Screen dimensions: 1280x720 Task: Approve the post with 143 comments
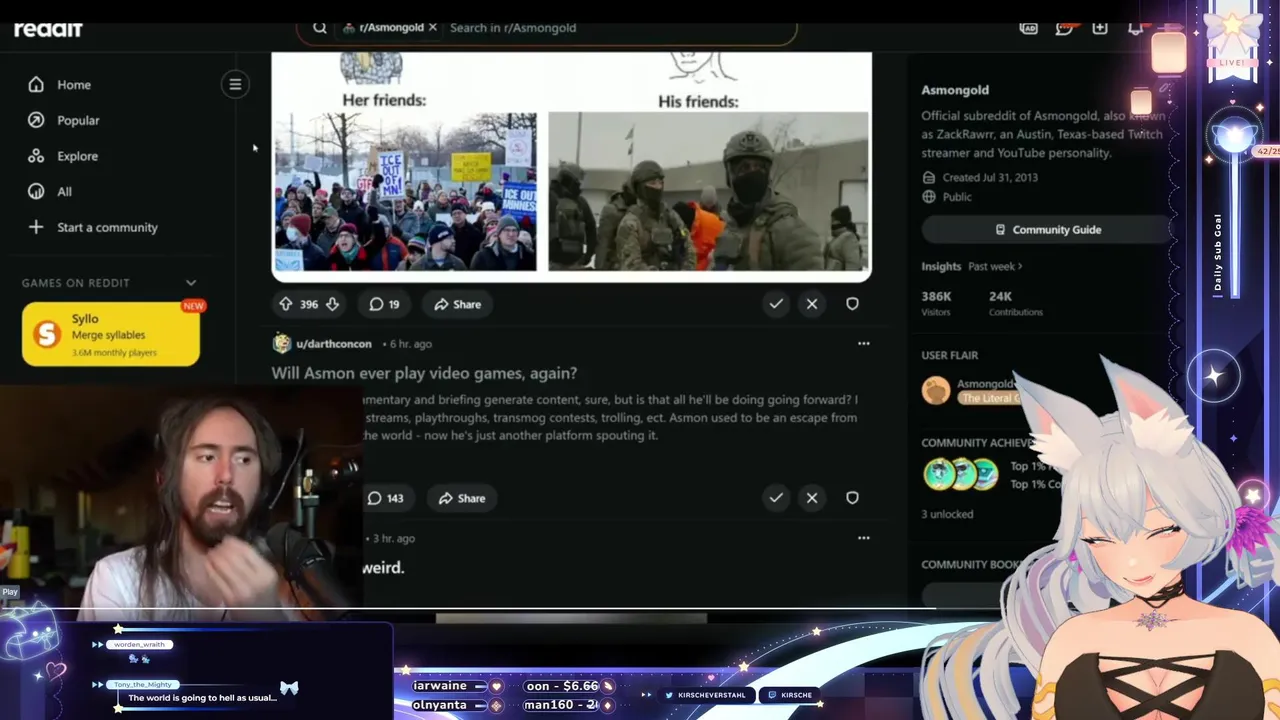click(x=776, y=498)
